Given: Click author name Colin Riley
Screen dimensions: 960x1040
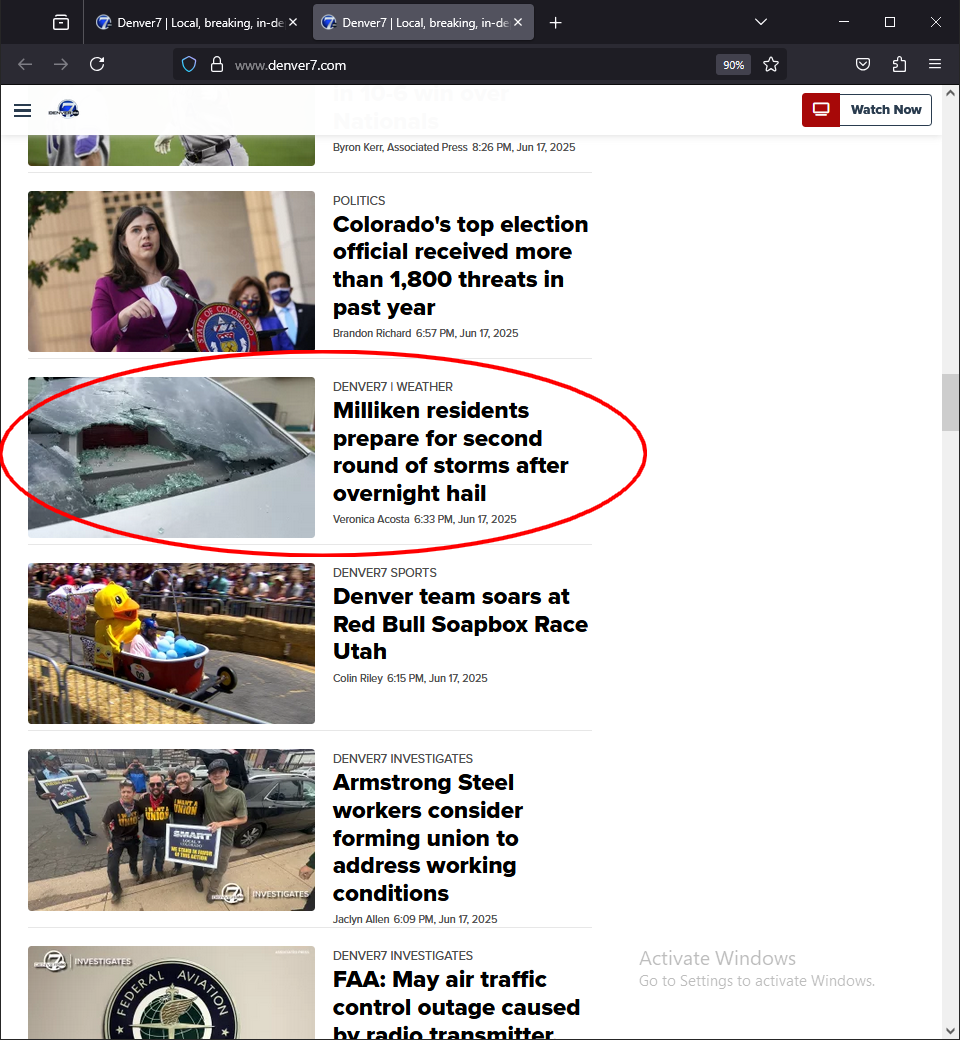Looking at the screenshot, I should click(x=358, y=678).
